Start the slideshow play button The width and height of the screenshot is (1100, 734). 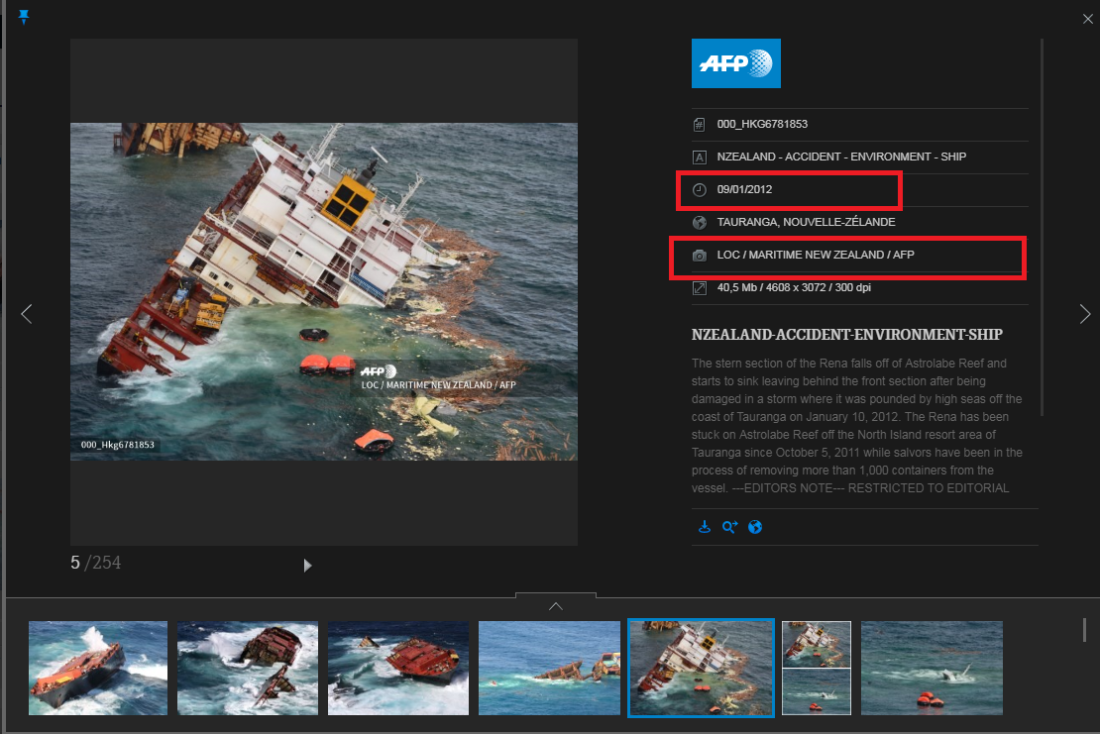point(307,566)
